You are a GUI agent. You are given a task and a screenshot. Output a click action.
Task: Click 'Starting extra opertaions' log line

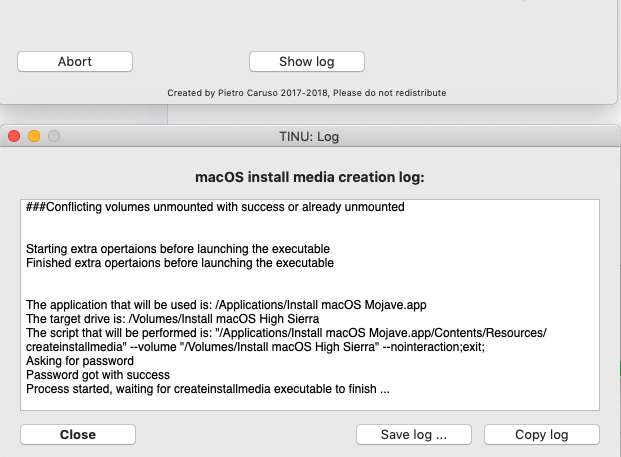pyautogui.click(x=178, y=249)
